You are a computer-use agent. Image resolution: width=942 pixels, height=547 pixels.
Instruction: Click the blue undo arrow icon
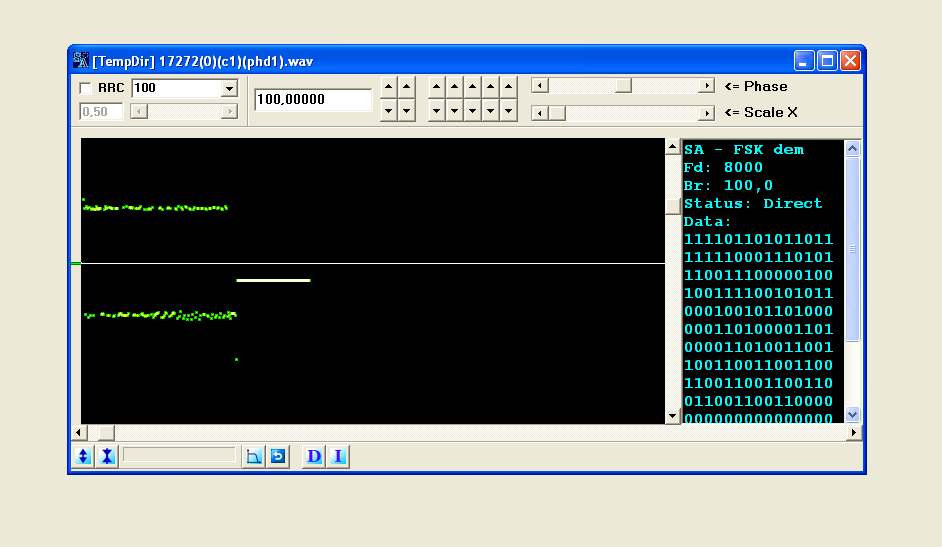[278, 456]
